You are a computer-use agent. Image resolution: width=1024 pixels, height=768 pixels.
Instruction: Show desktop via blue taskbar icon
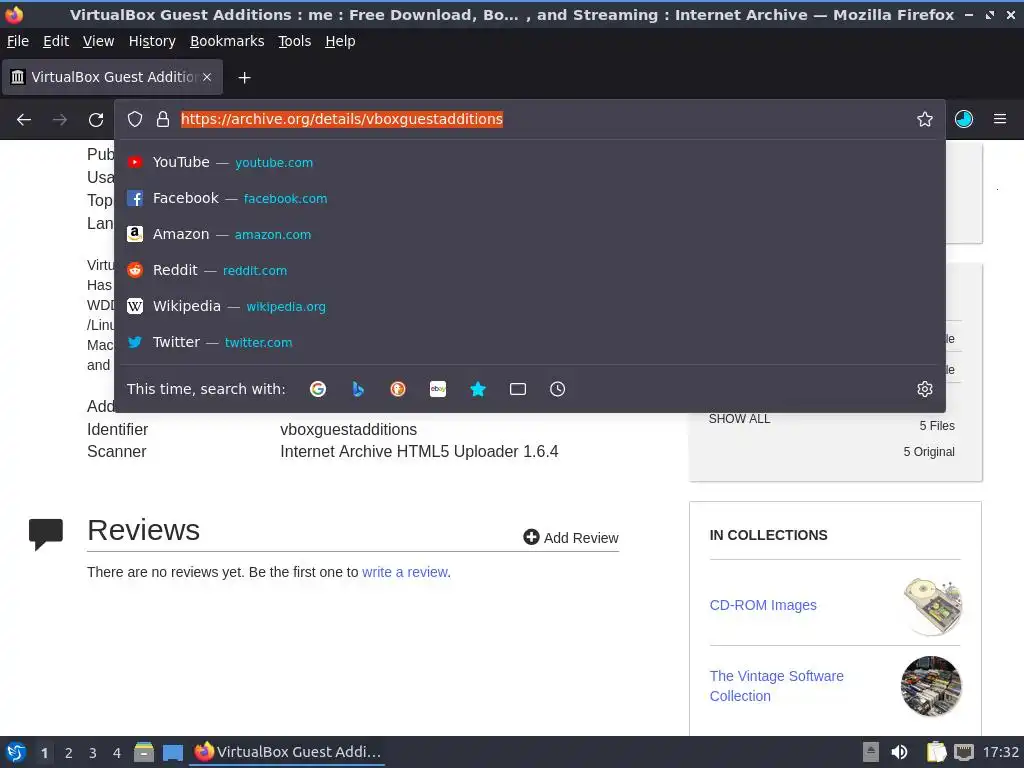(173, 752)
